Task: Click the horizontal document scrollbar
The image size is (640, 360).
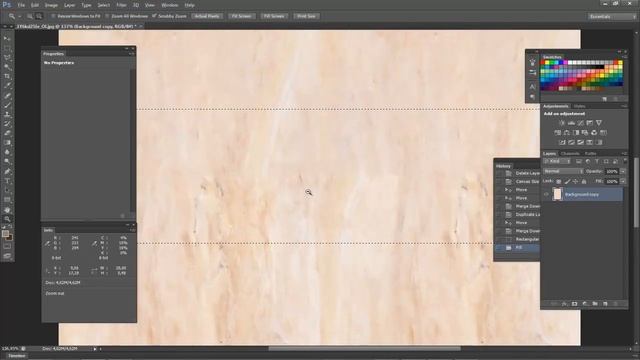Action: click(x=364, y=349)
